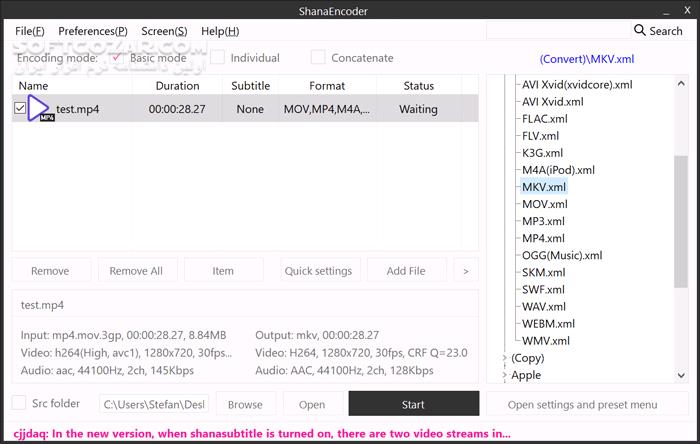Click the more arrow button beside Add File
700x444 pixels.
(466, 270)
